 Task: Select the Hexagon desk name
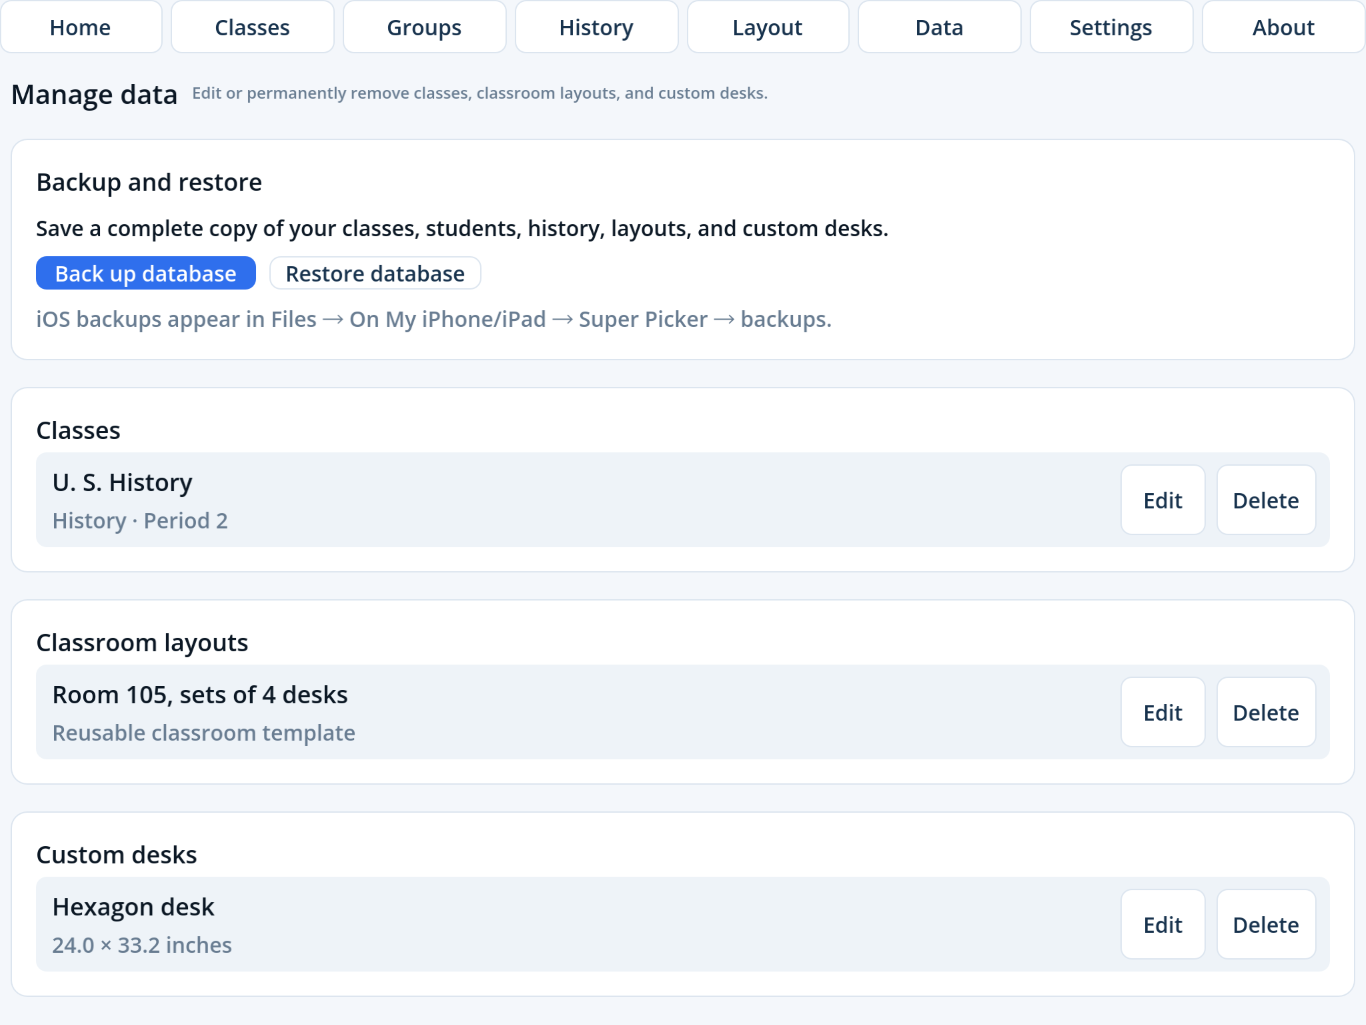coord(133,907)
